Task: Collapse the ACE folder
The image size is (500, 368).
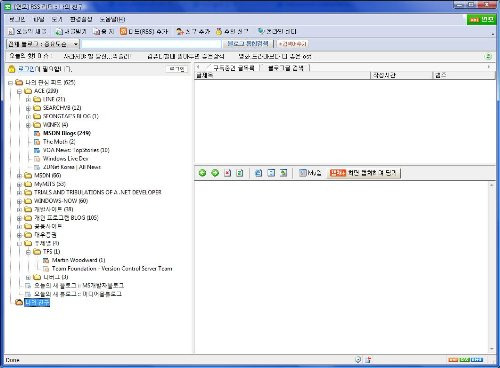Action: (x=19, y=91)
